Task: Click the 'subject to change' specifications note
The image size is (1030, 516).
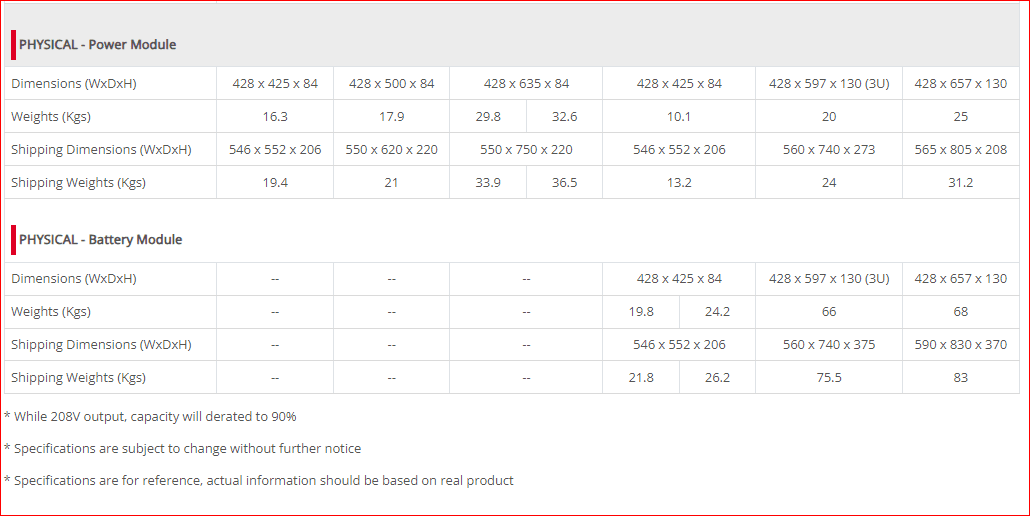Action: point(184,449)
